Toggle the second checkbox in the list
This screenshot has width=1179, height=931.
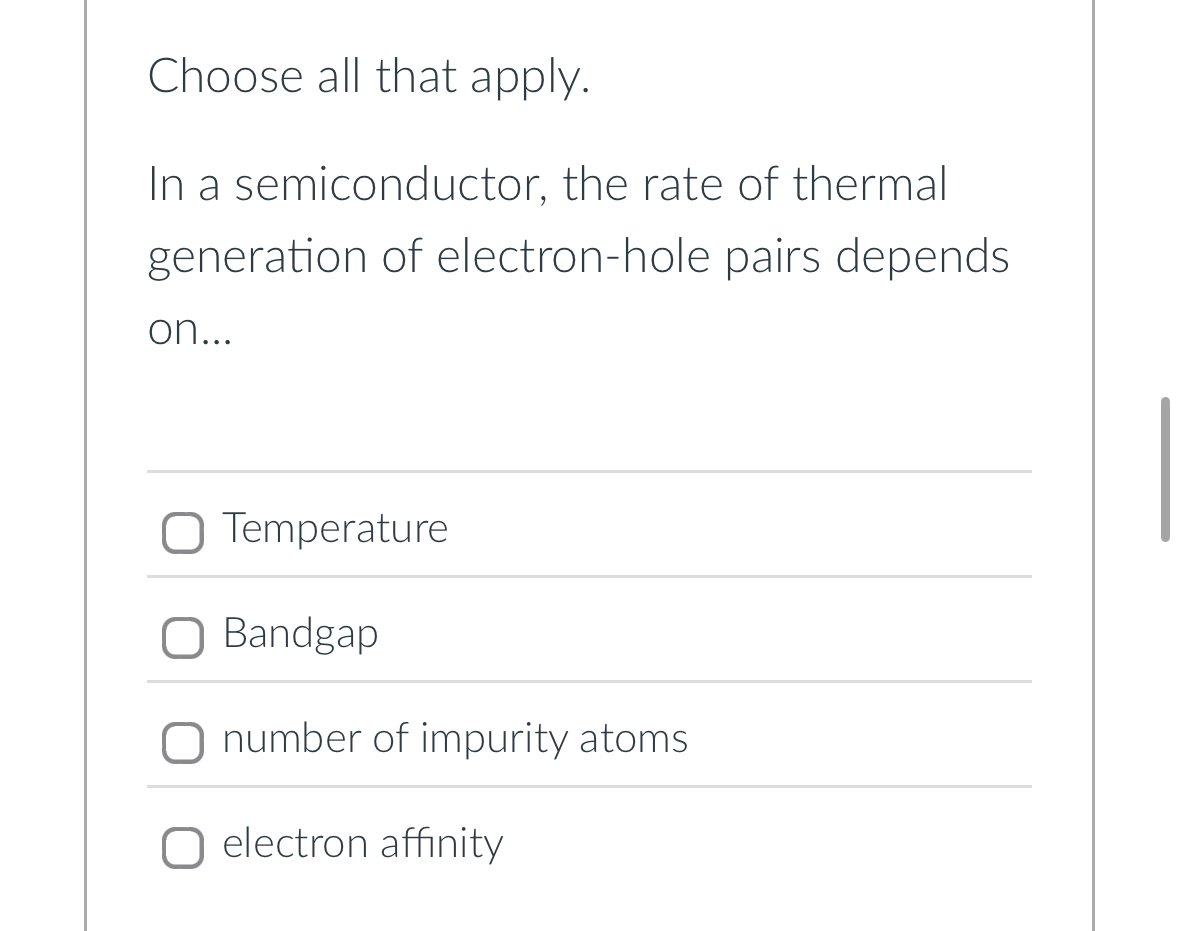(183, 637)
